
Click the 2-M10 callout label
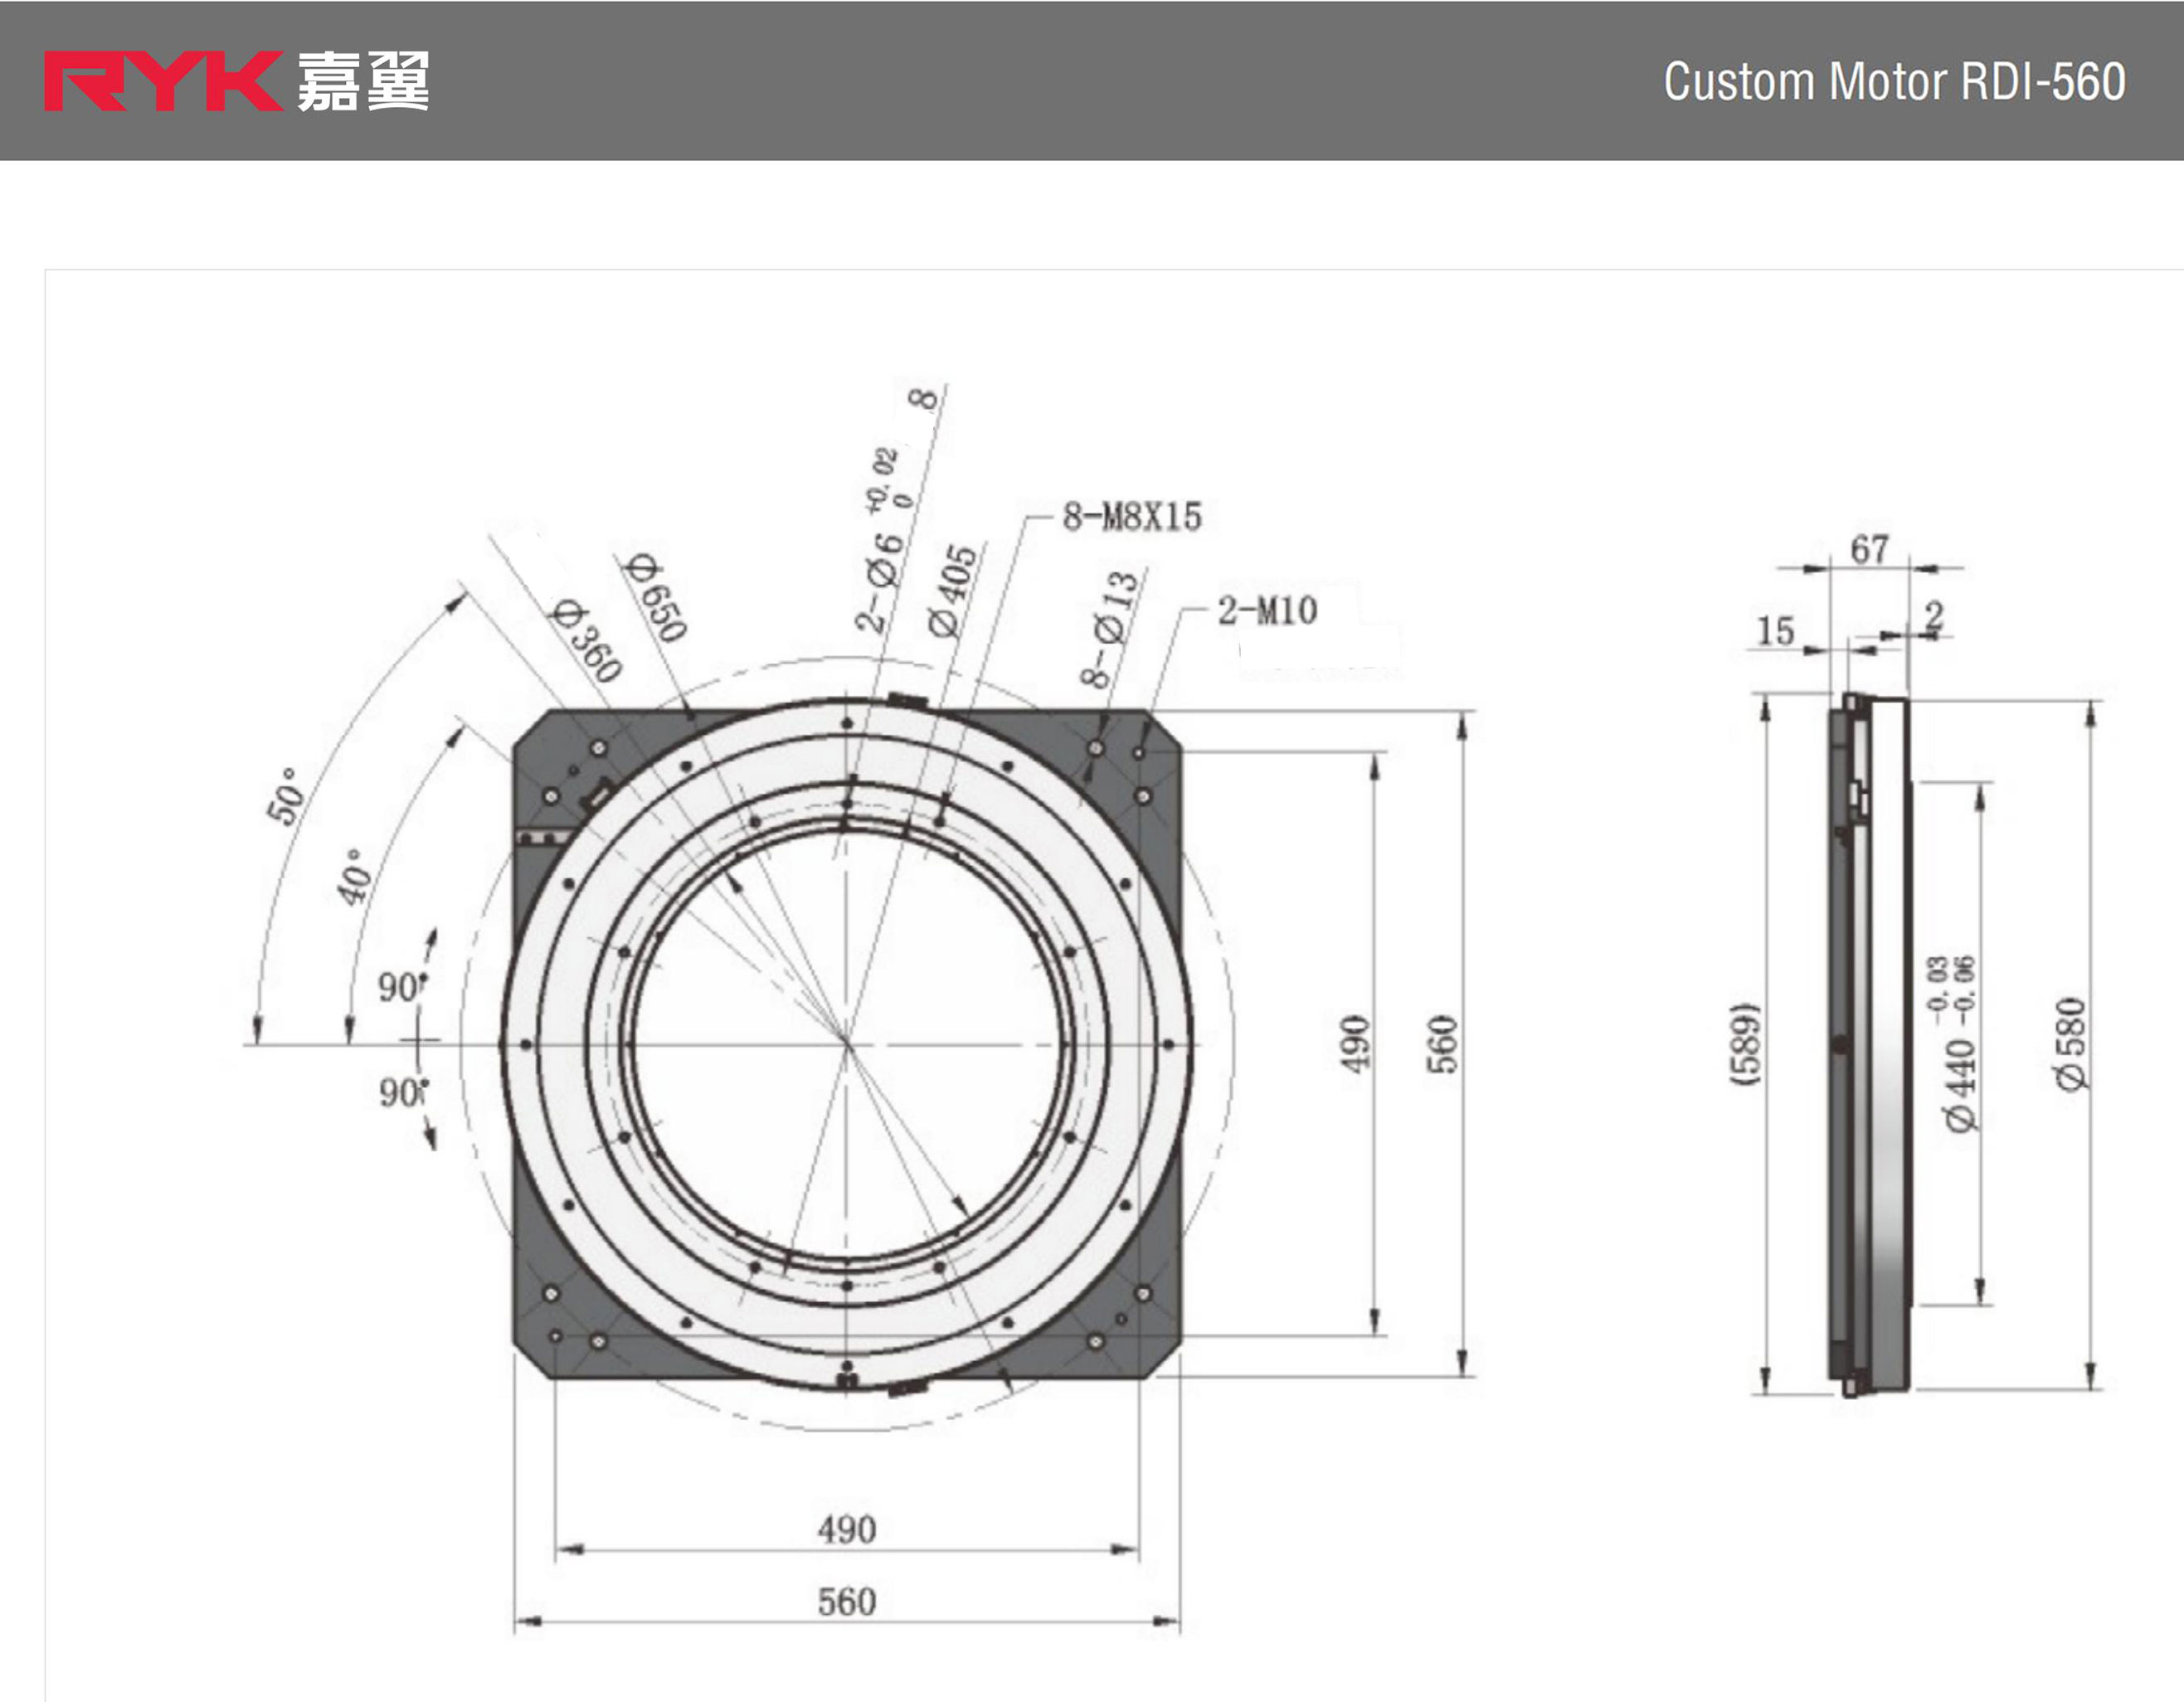click(x=1267, y=611)
